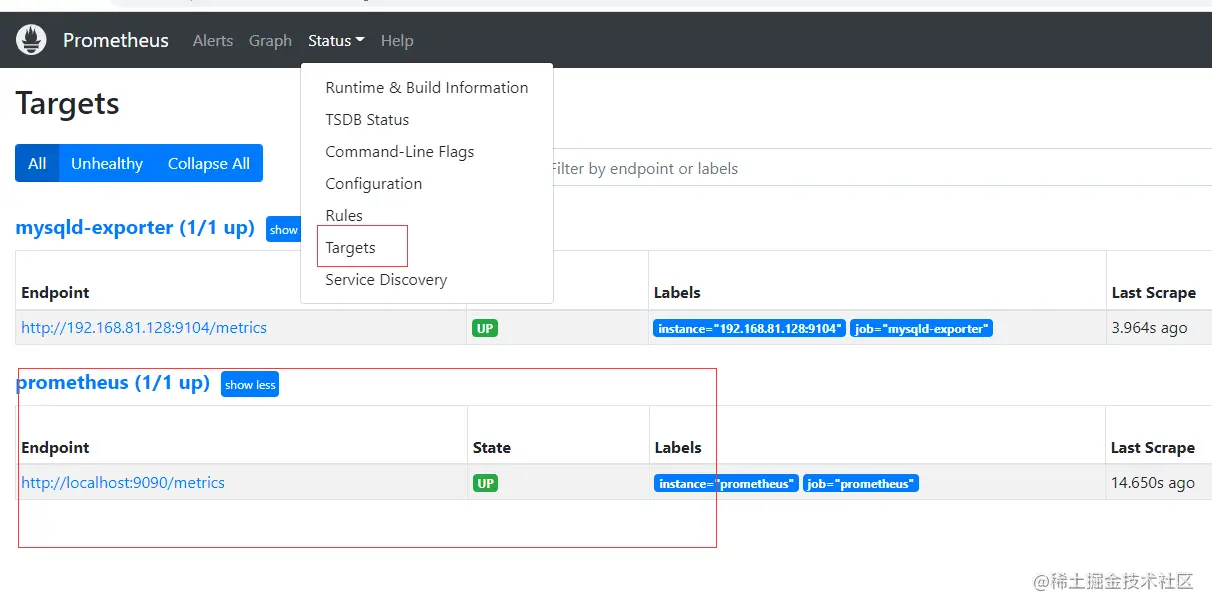Open Command-Line Flags entry

coord(427,152)
